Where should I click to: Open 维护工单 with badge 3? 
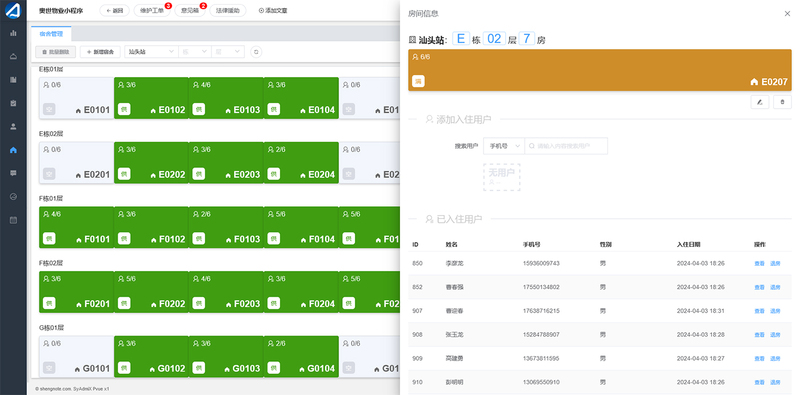coord(152,10)
